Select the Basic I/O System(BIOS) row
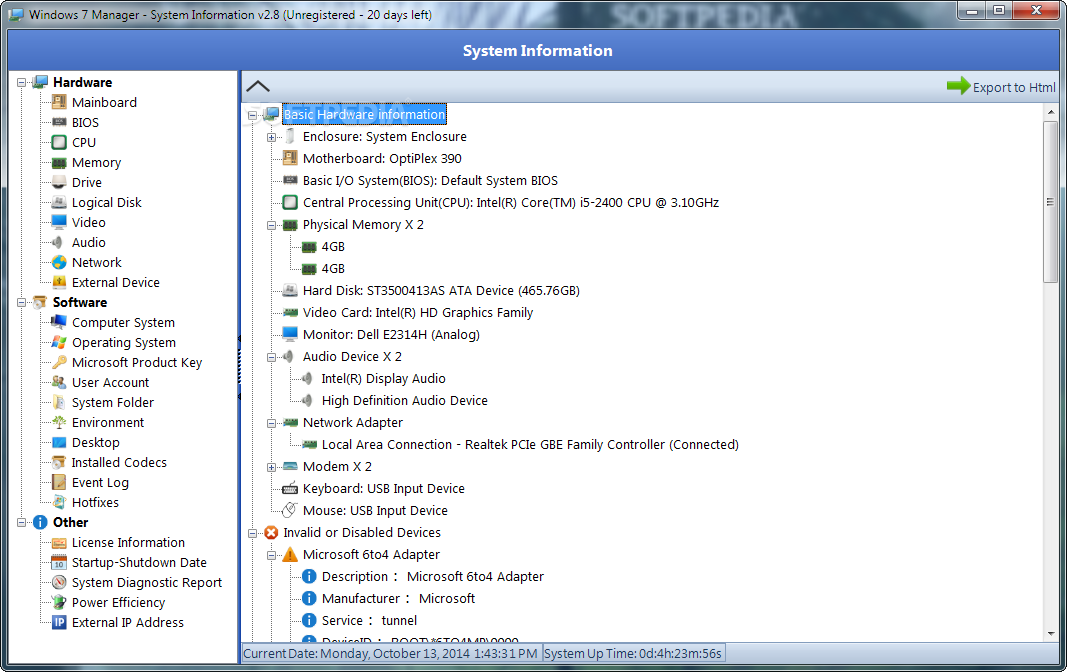 (430, 180)
